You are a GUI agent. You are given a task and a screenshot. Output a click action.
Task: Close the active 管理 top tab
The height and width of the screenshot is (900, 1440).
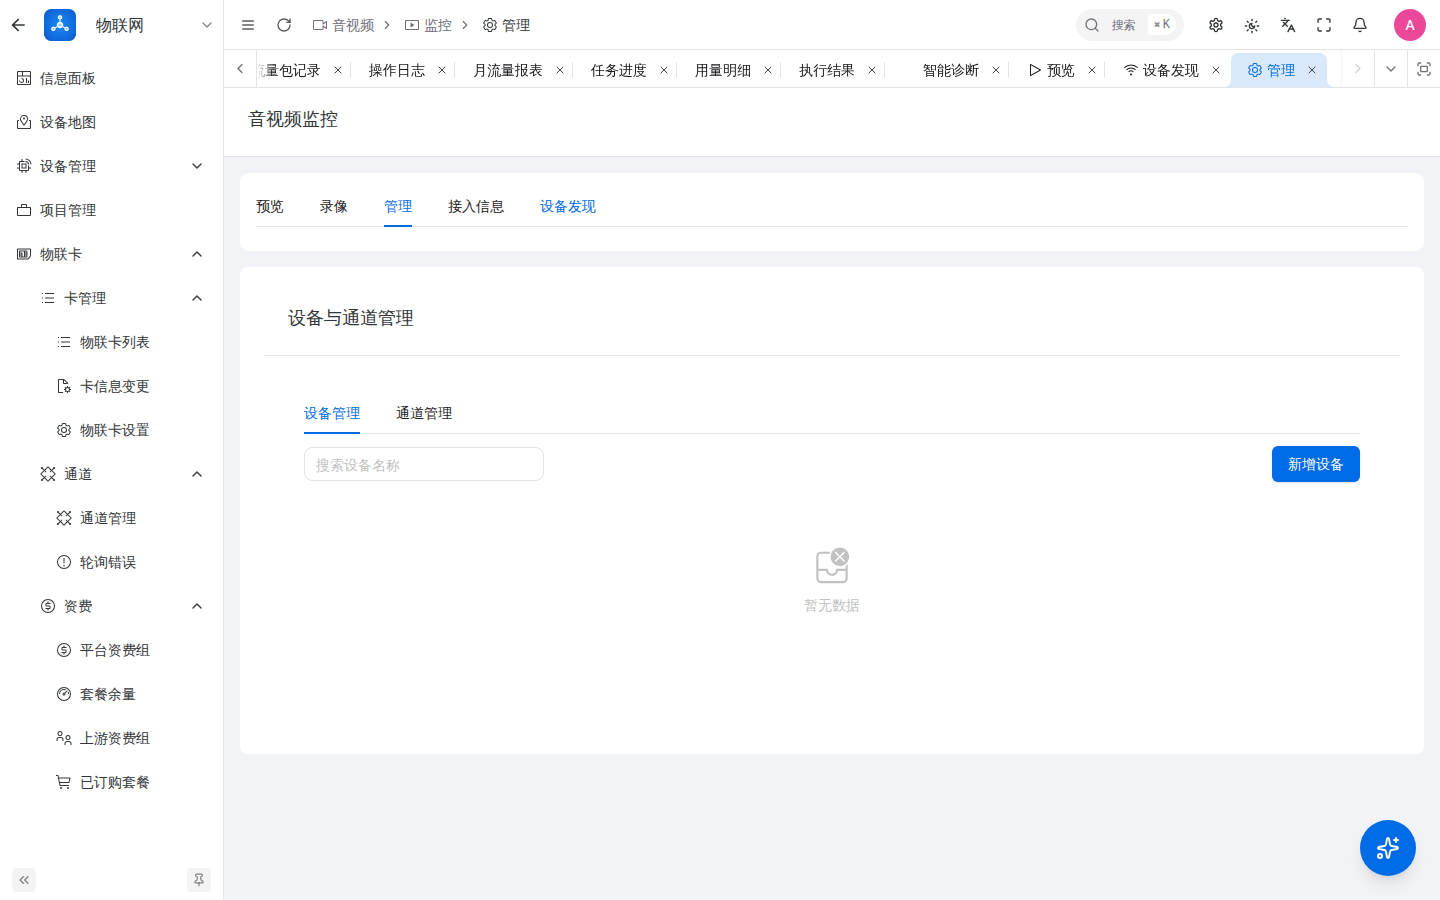(x=1312, y=70)
